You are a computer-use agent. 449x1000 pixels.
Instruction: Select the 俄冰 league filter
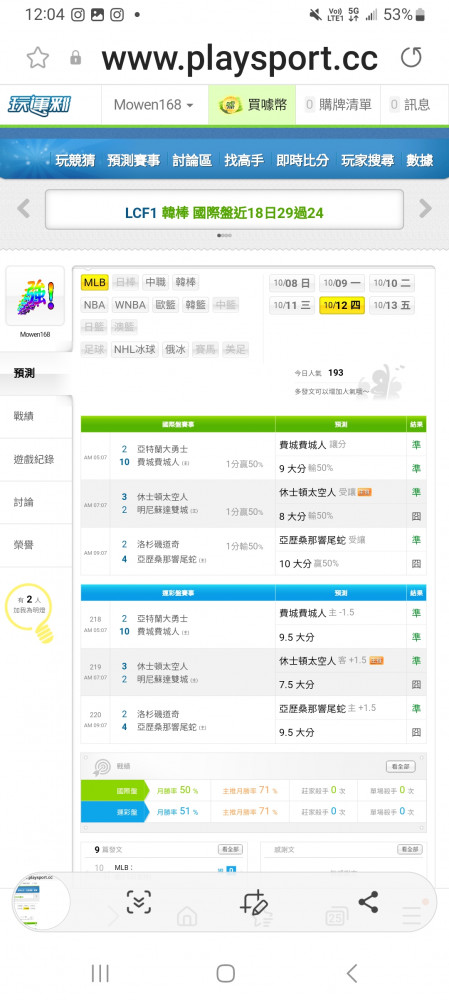click(175, 349)
